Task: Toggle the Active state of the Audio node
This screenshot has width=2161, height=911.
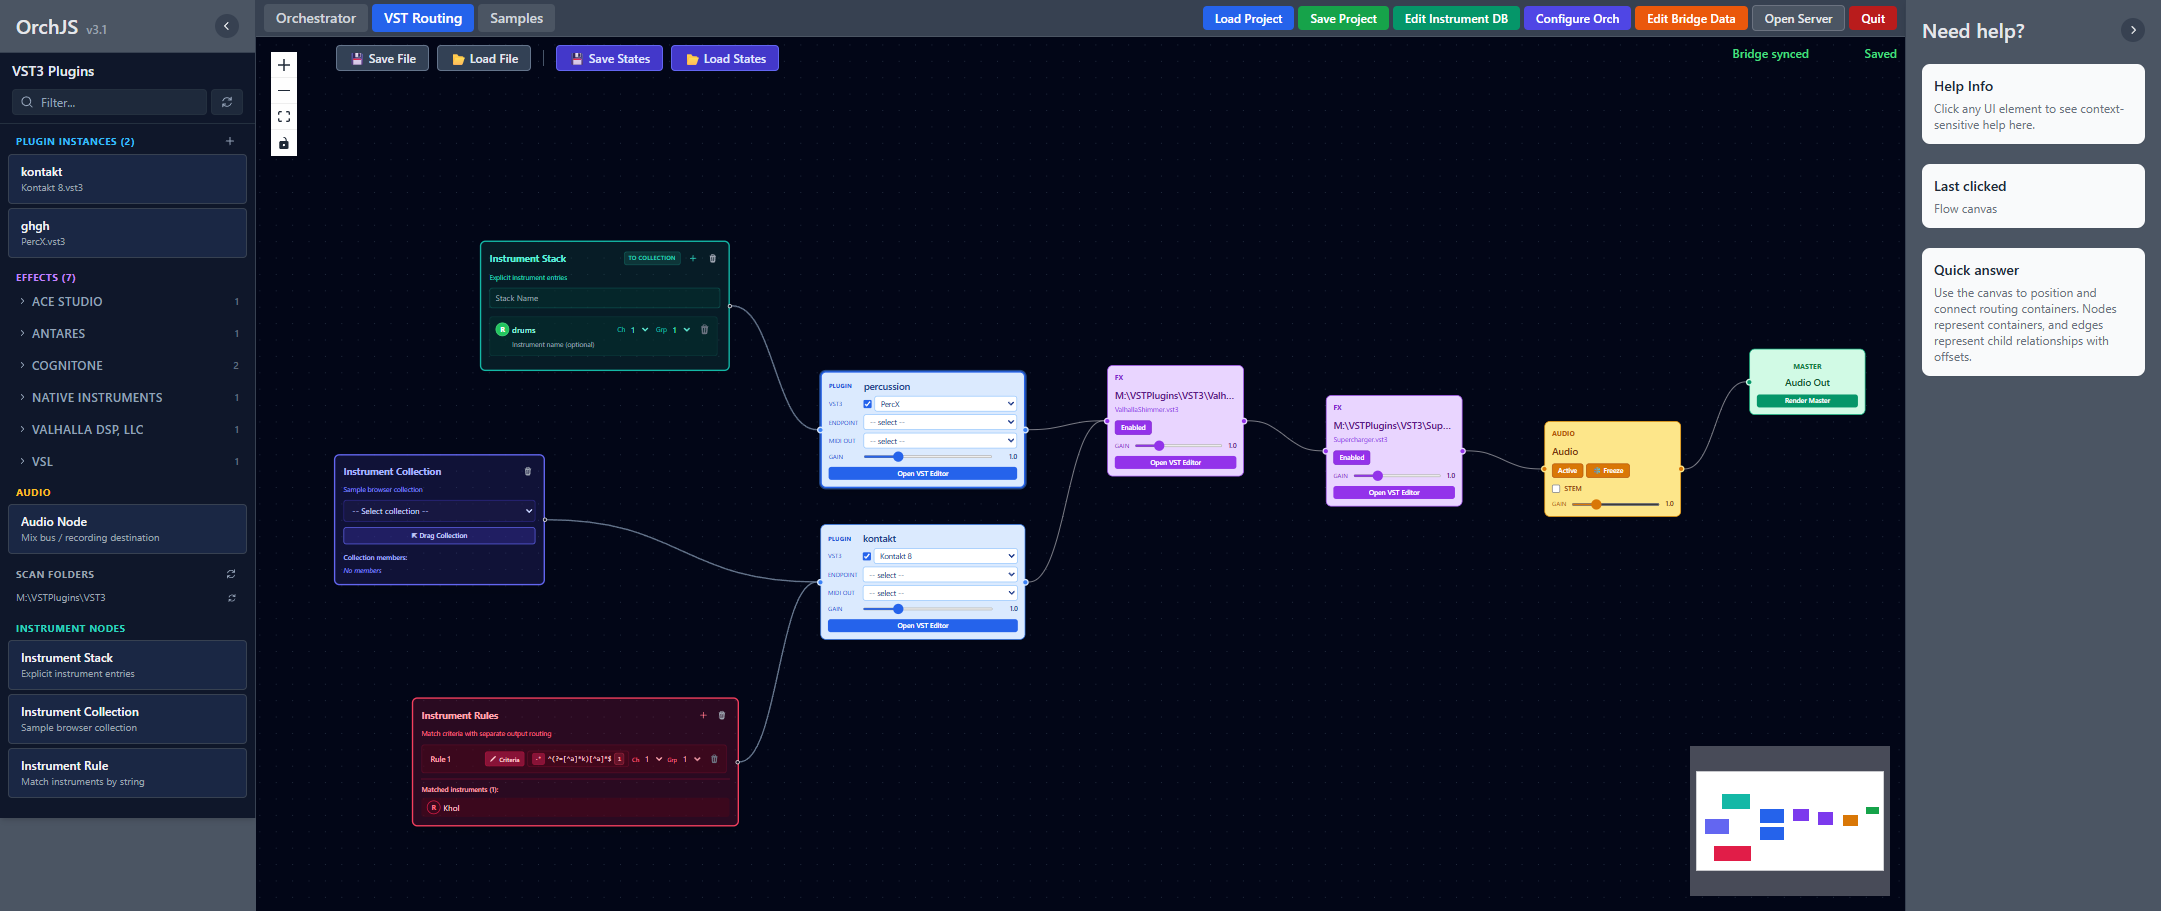Action: pyautogui.click(x=1567, y=470)
